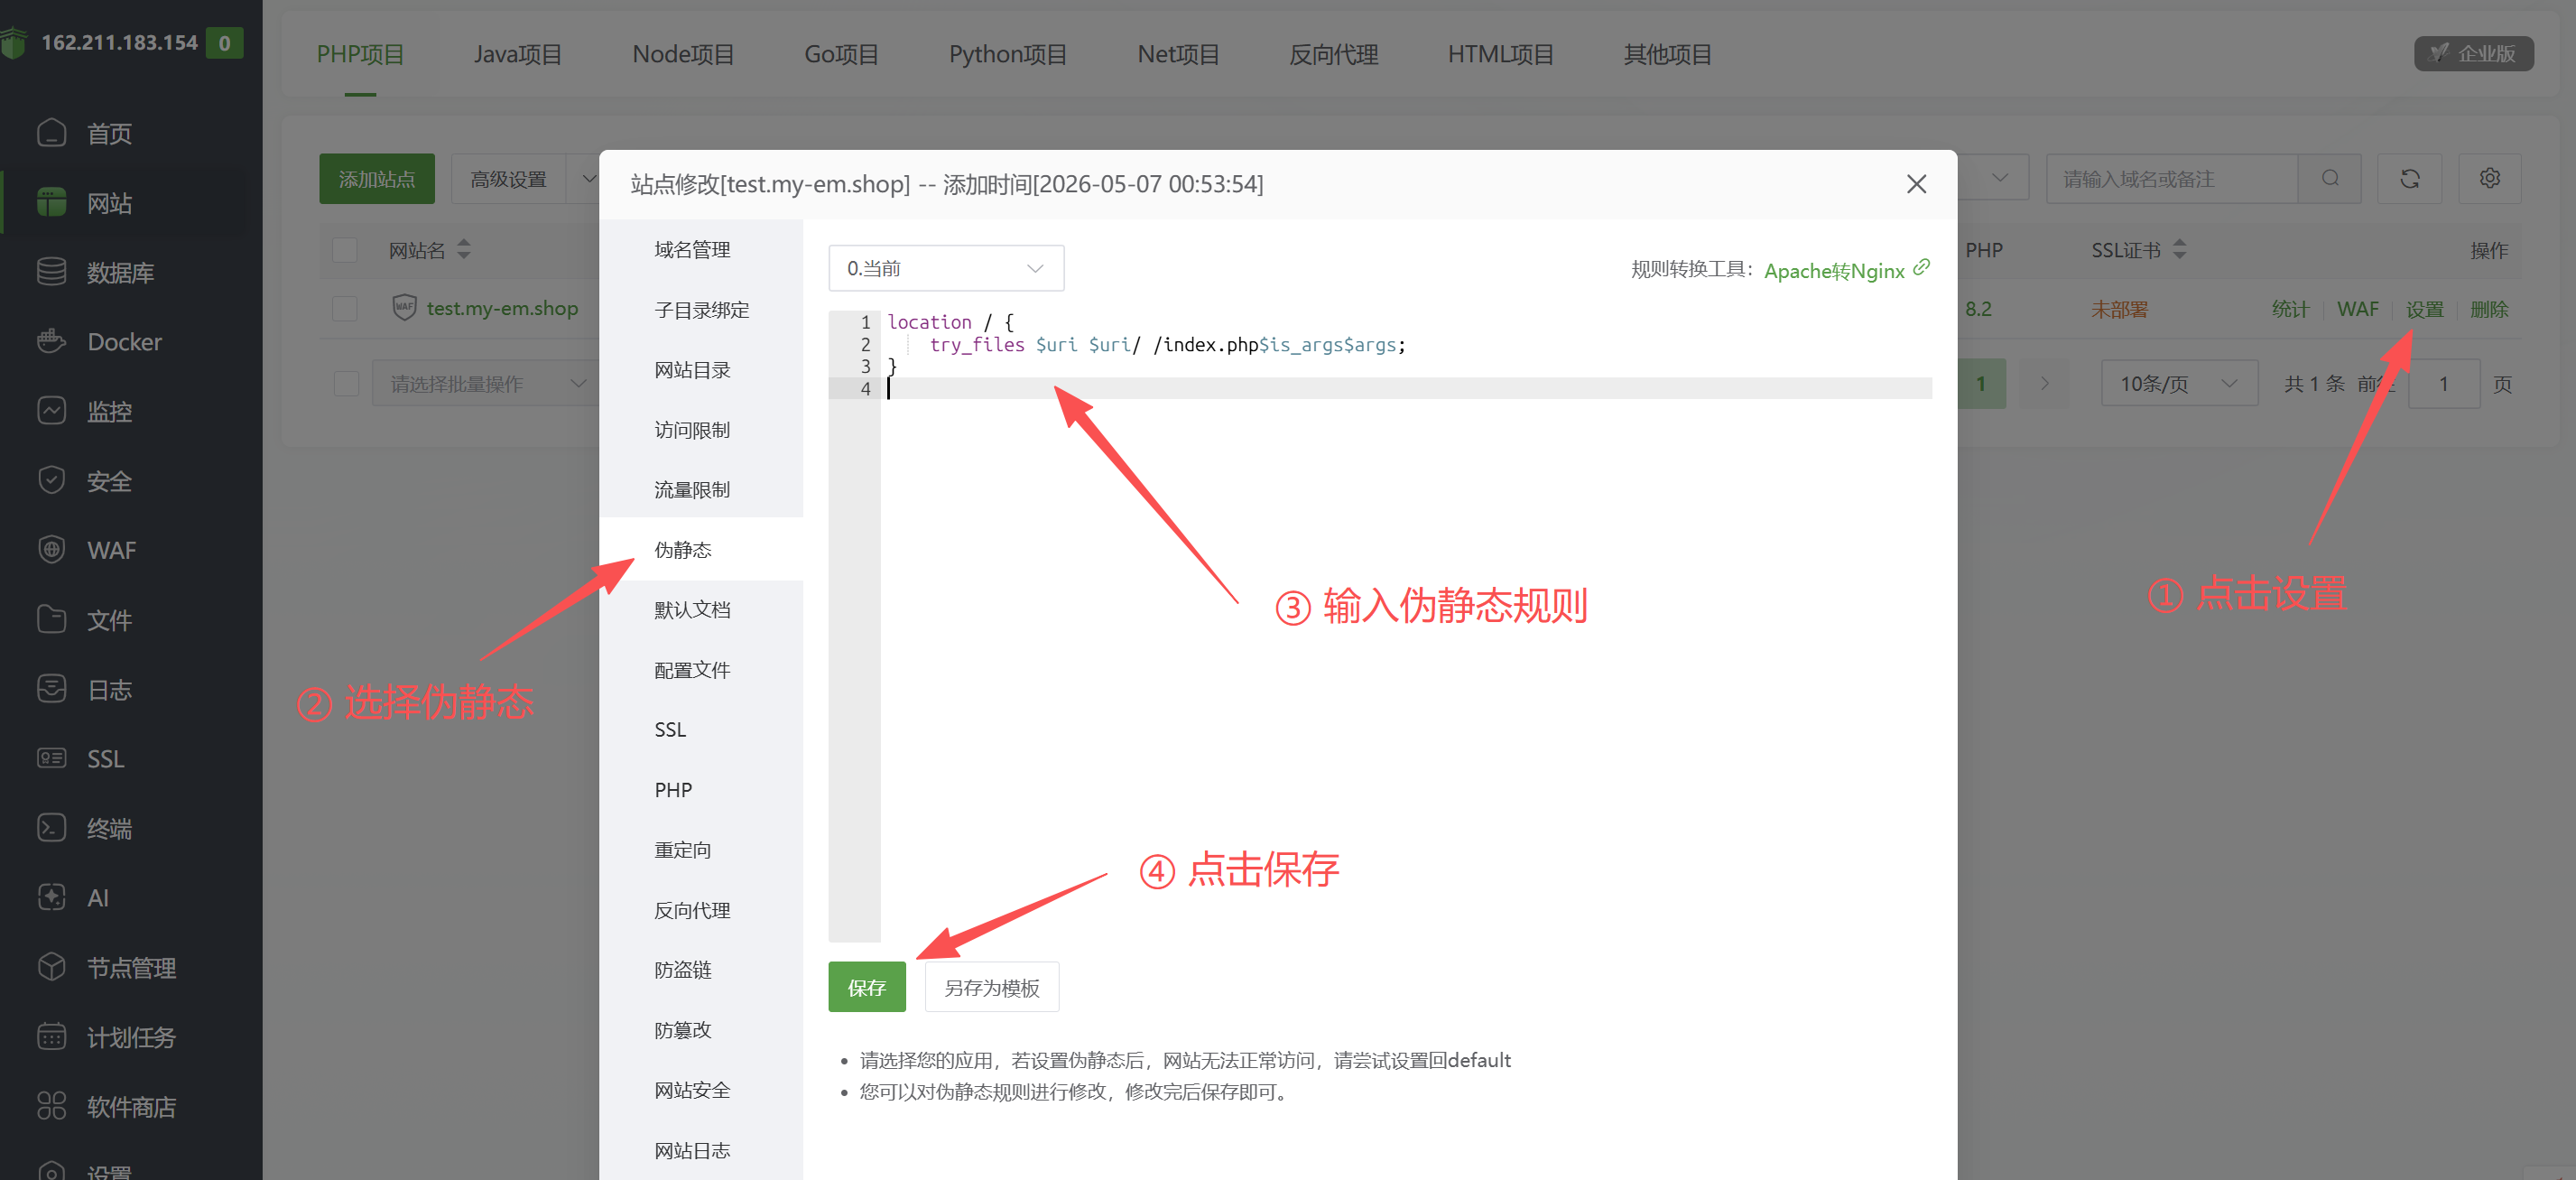Click the 未部署 SSL status link
Viewport: 2576px width, 1180px height.
[x=2119, y=309]
